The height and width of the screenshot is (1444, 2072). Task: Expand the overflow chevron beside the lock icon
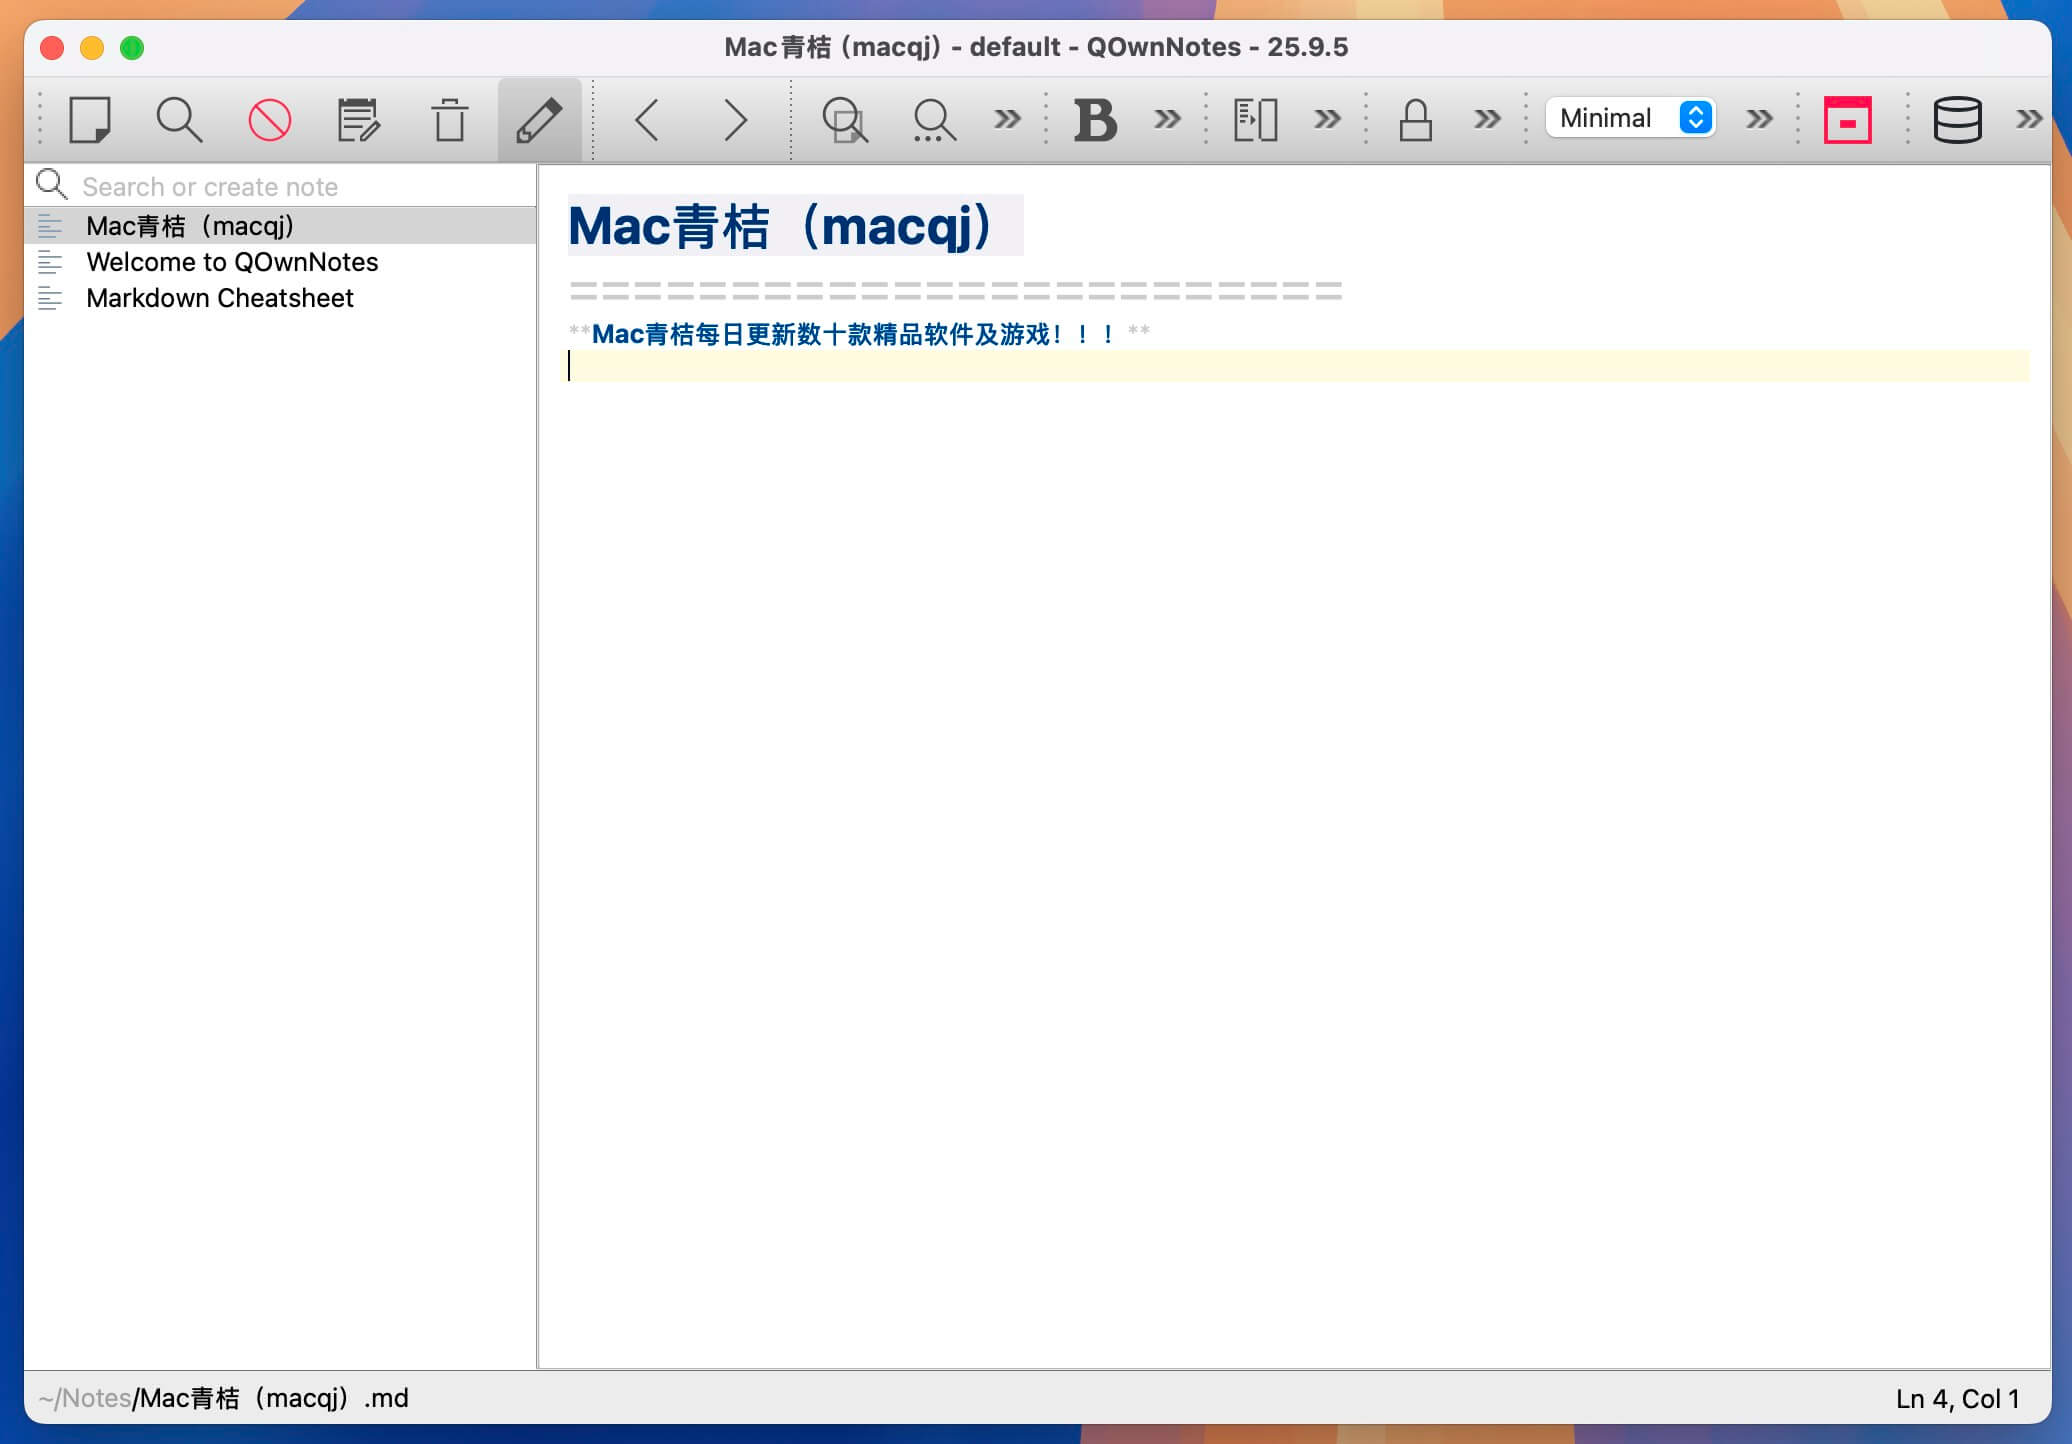coord(1485,119)
